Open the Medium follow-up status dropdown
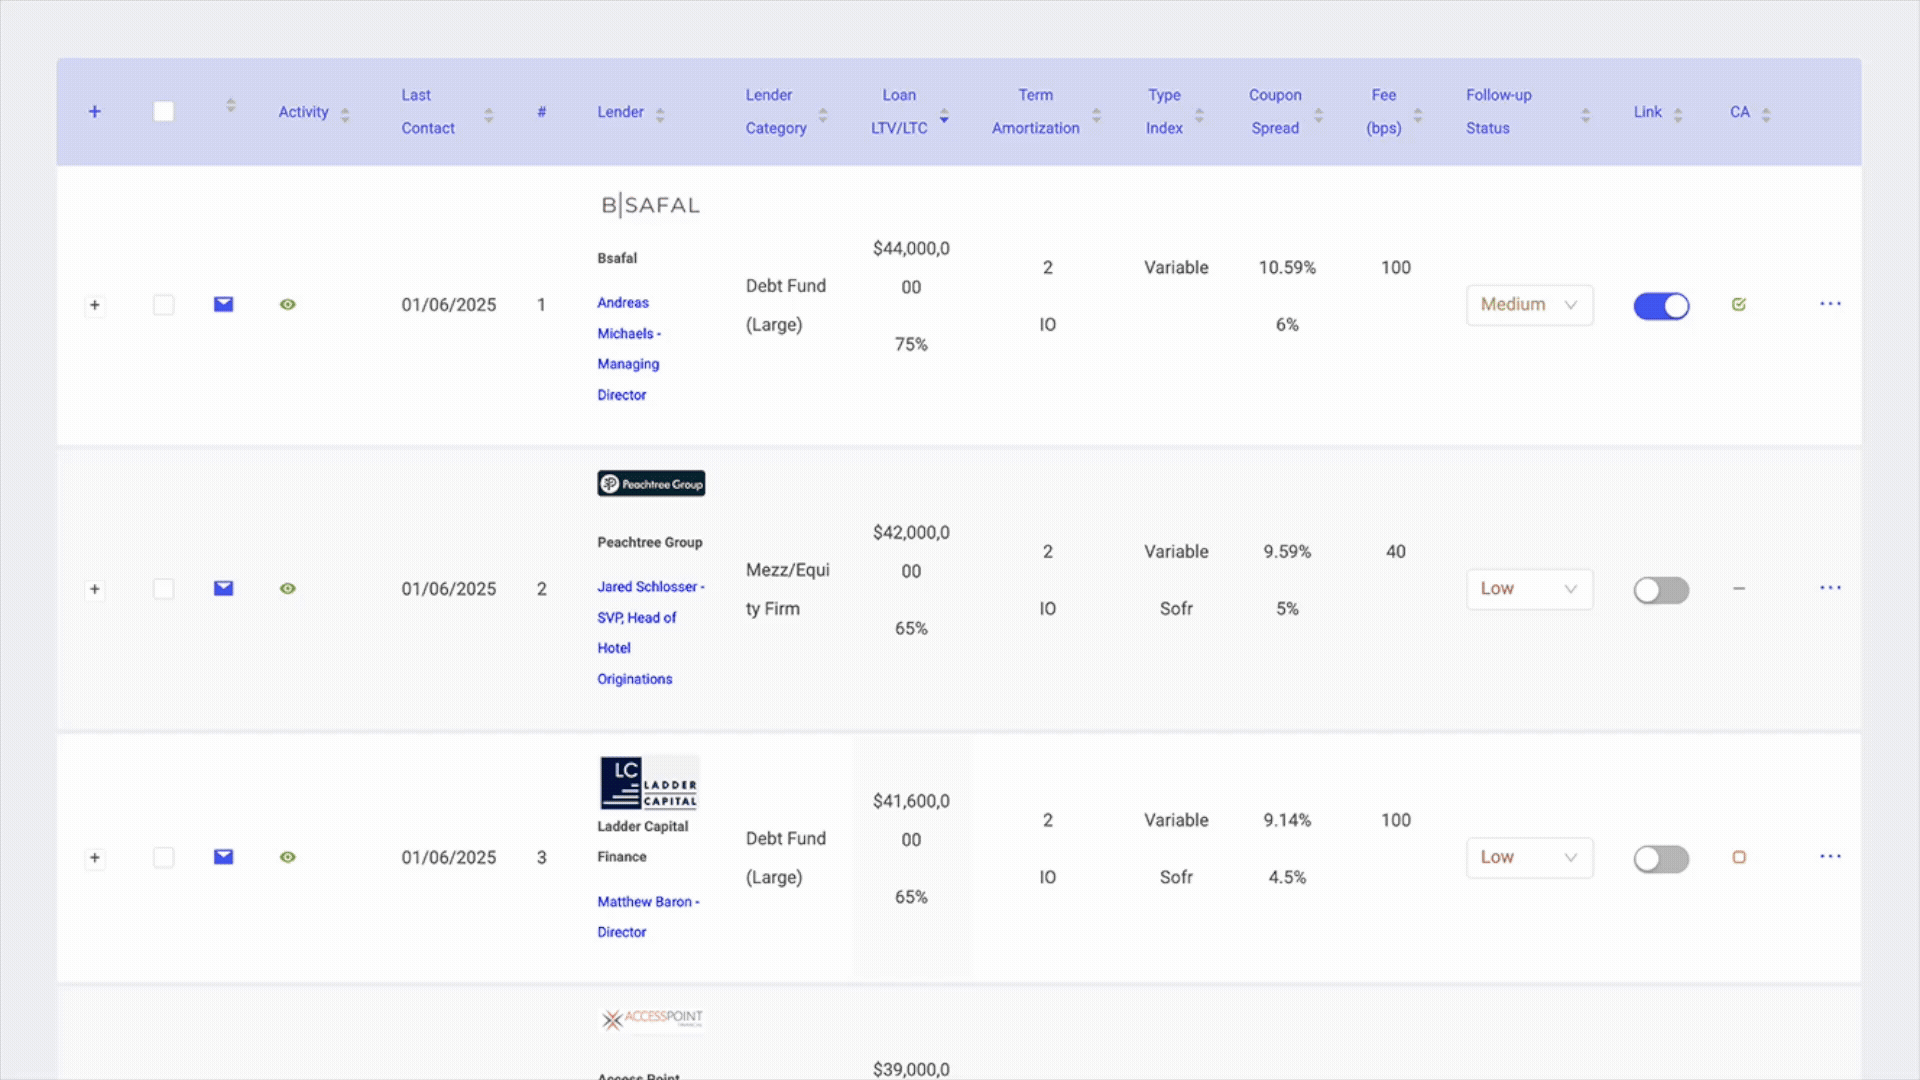1920x1080 pixels. click(1529, 305)
